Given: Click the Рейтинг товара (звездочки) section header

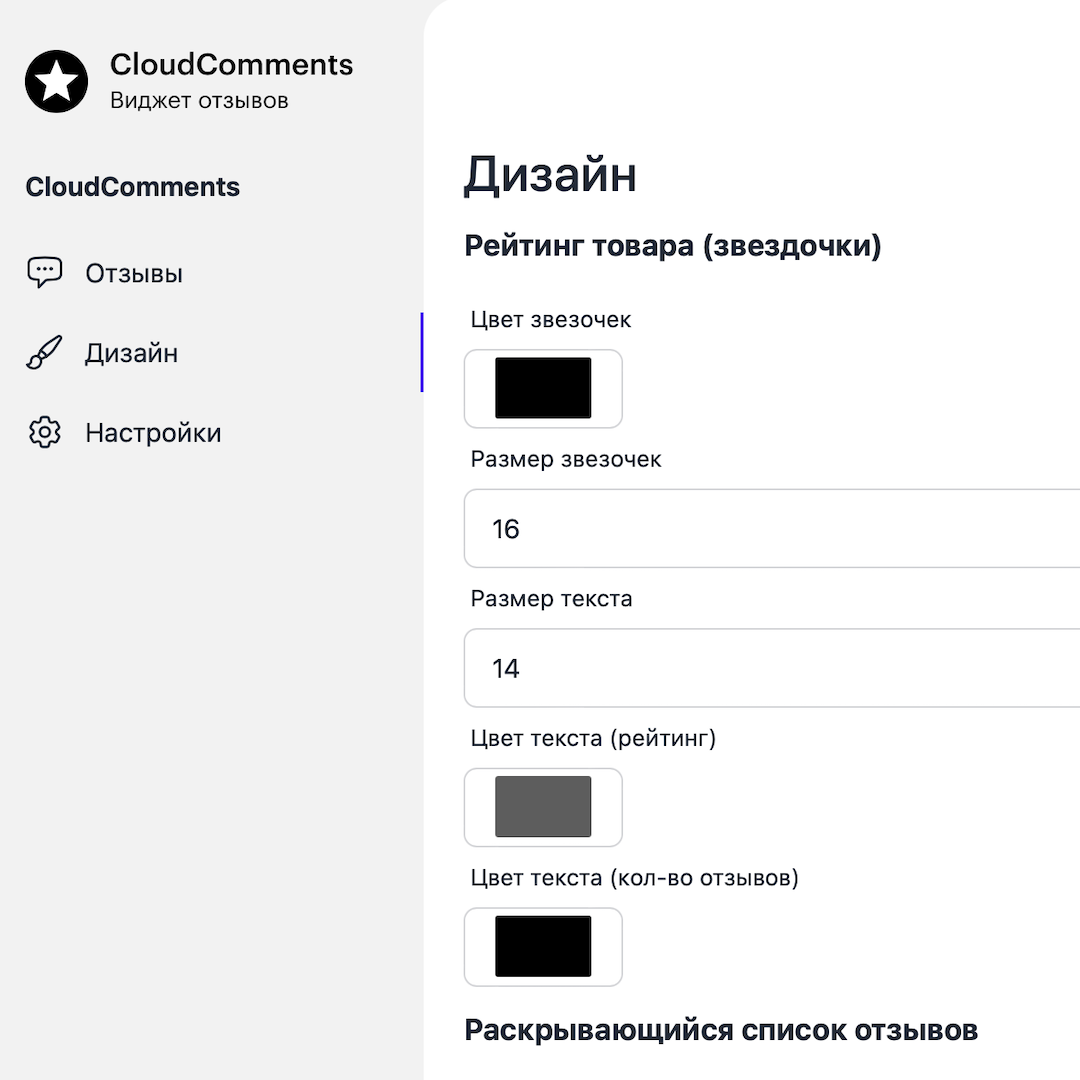Looking at the screenshot, I should pyautogui.click(x=671, y=245).
